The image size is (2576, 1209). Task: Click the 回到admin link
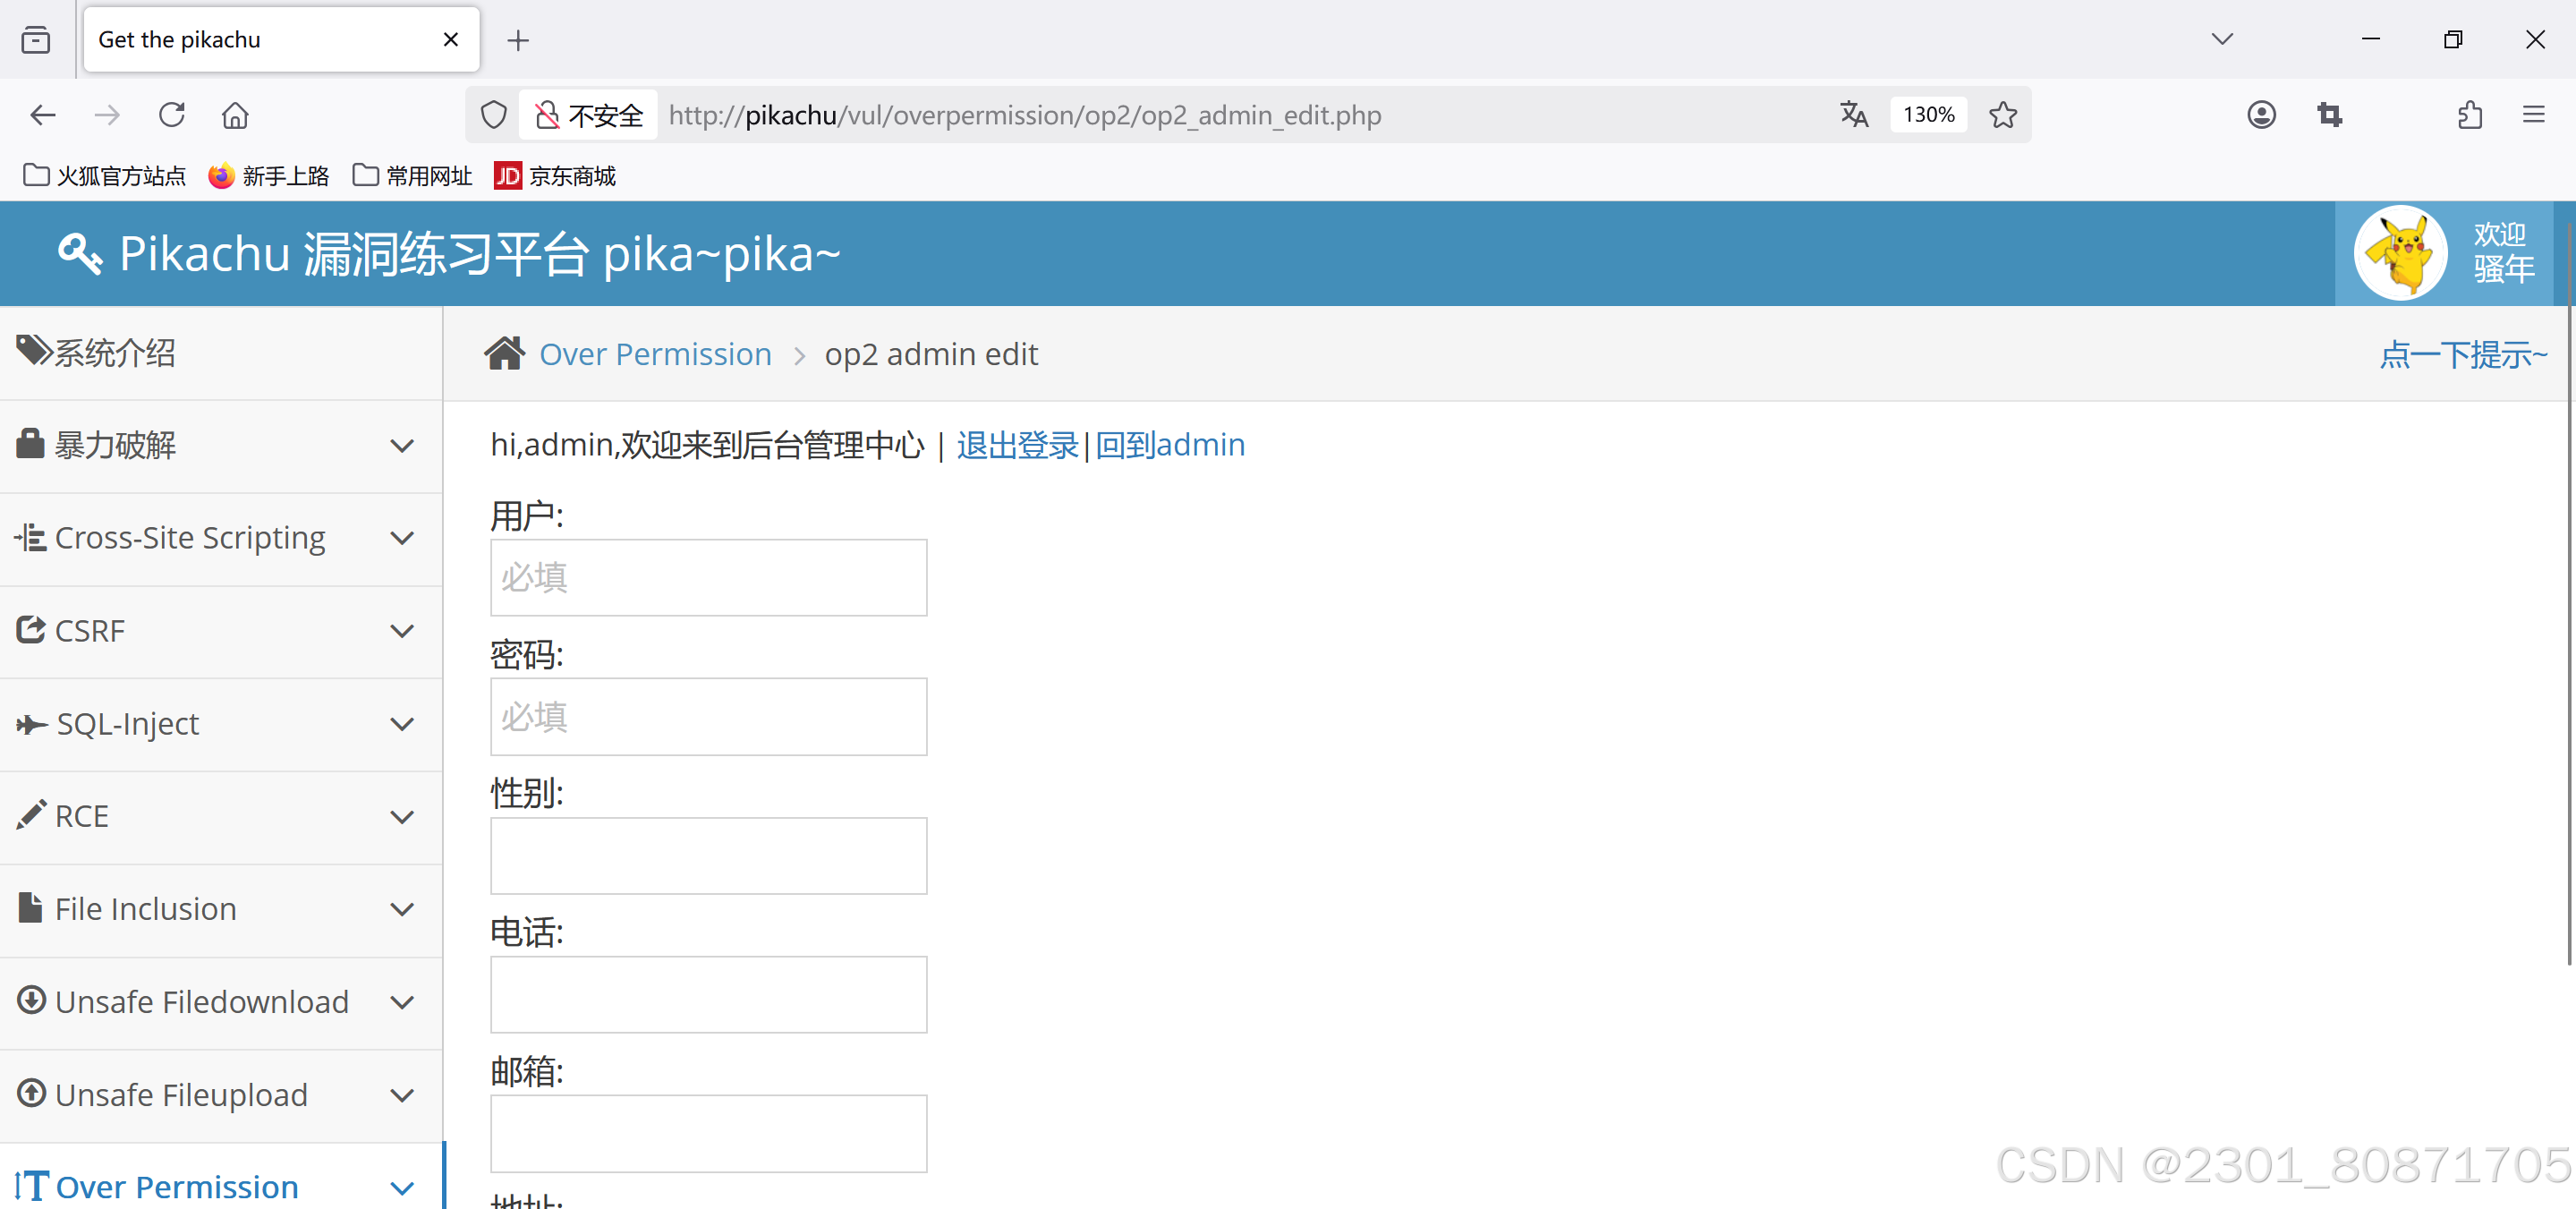[x=1170, y=445]
